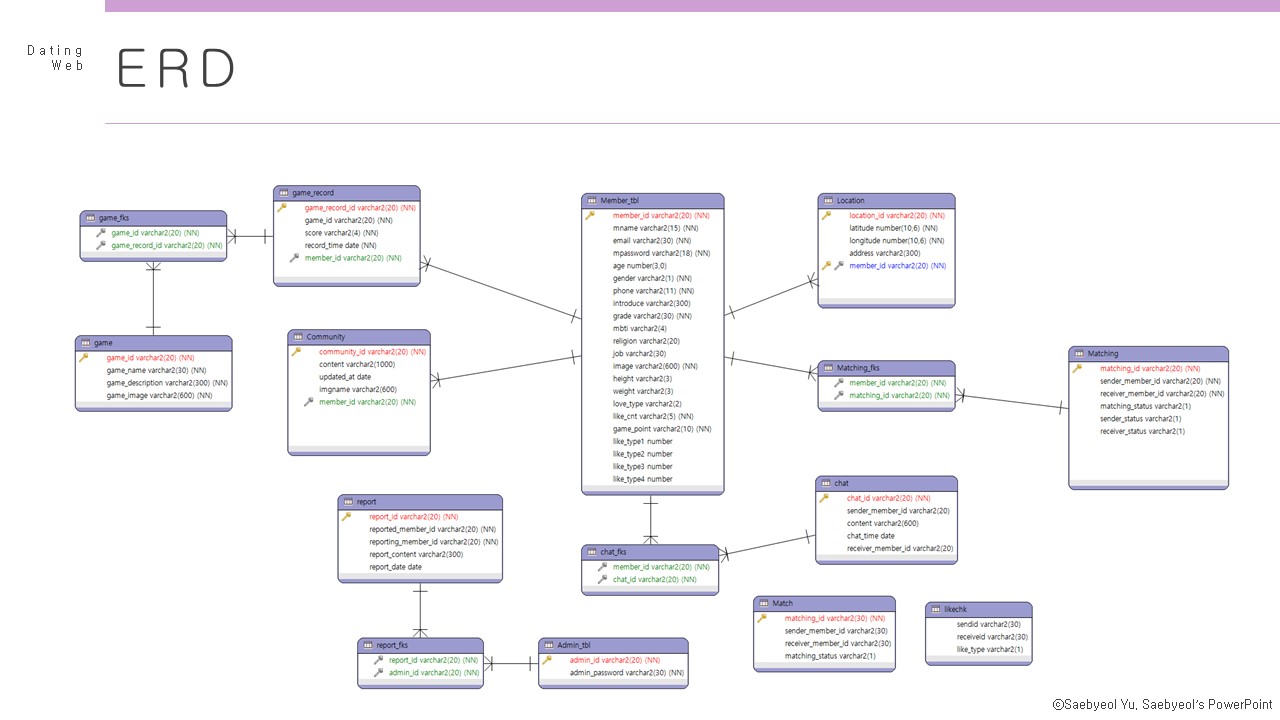1280x720 pixels.
Task: Click primary key icon beside admin_id in Admin_tbl
Action: tap(547, 660)
